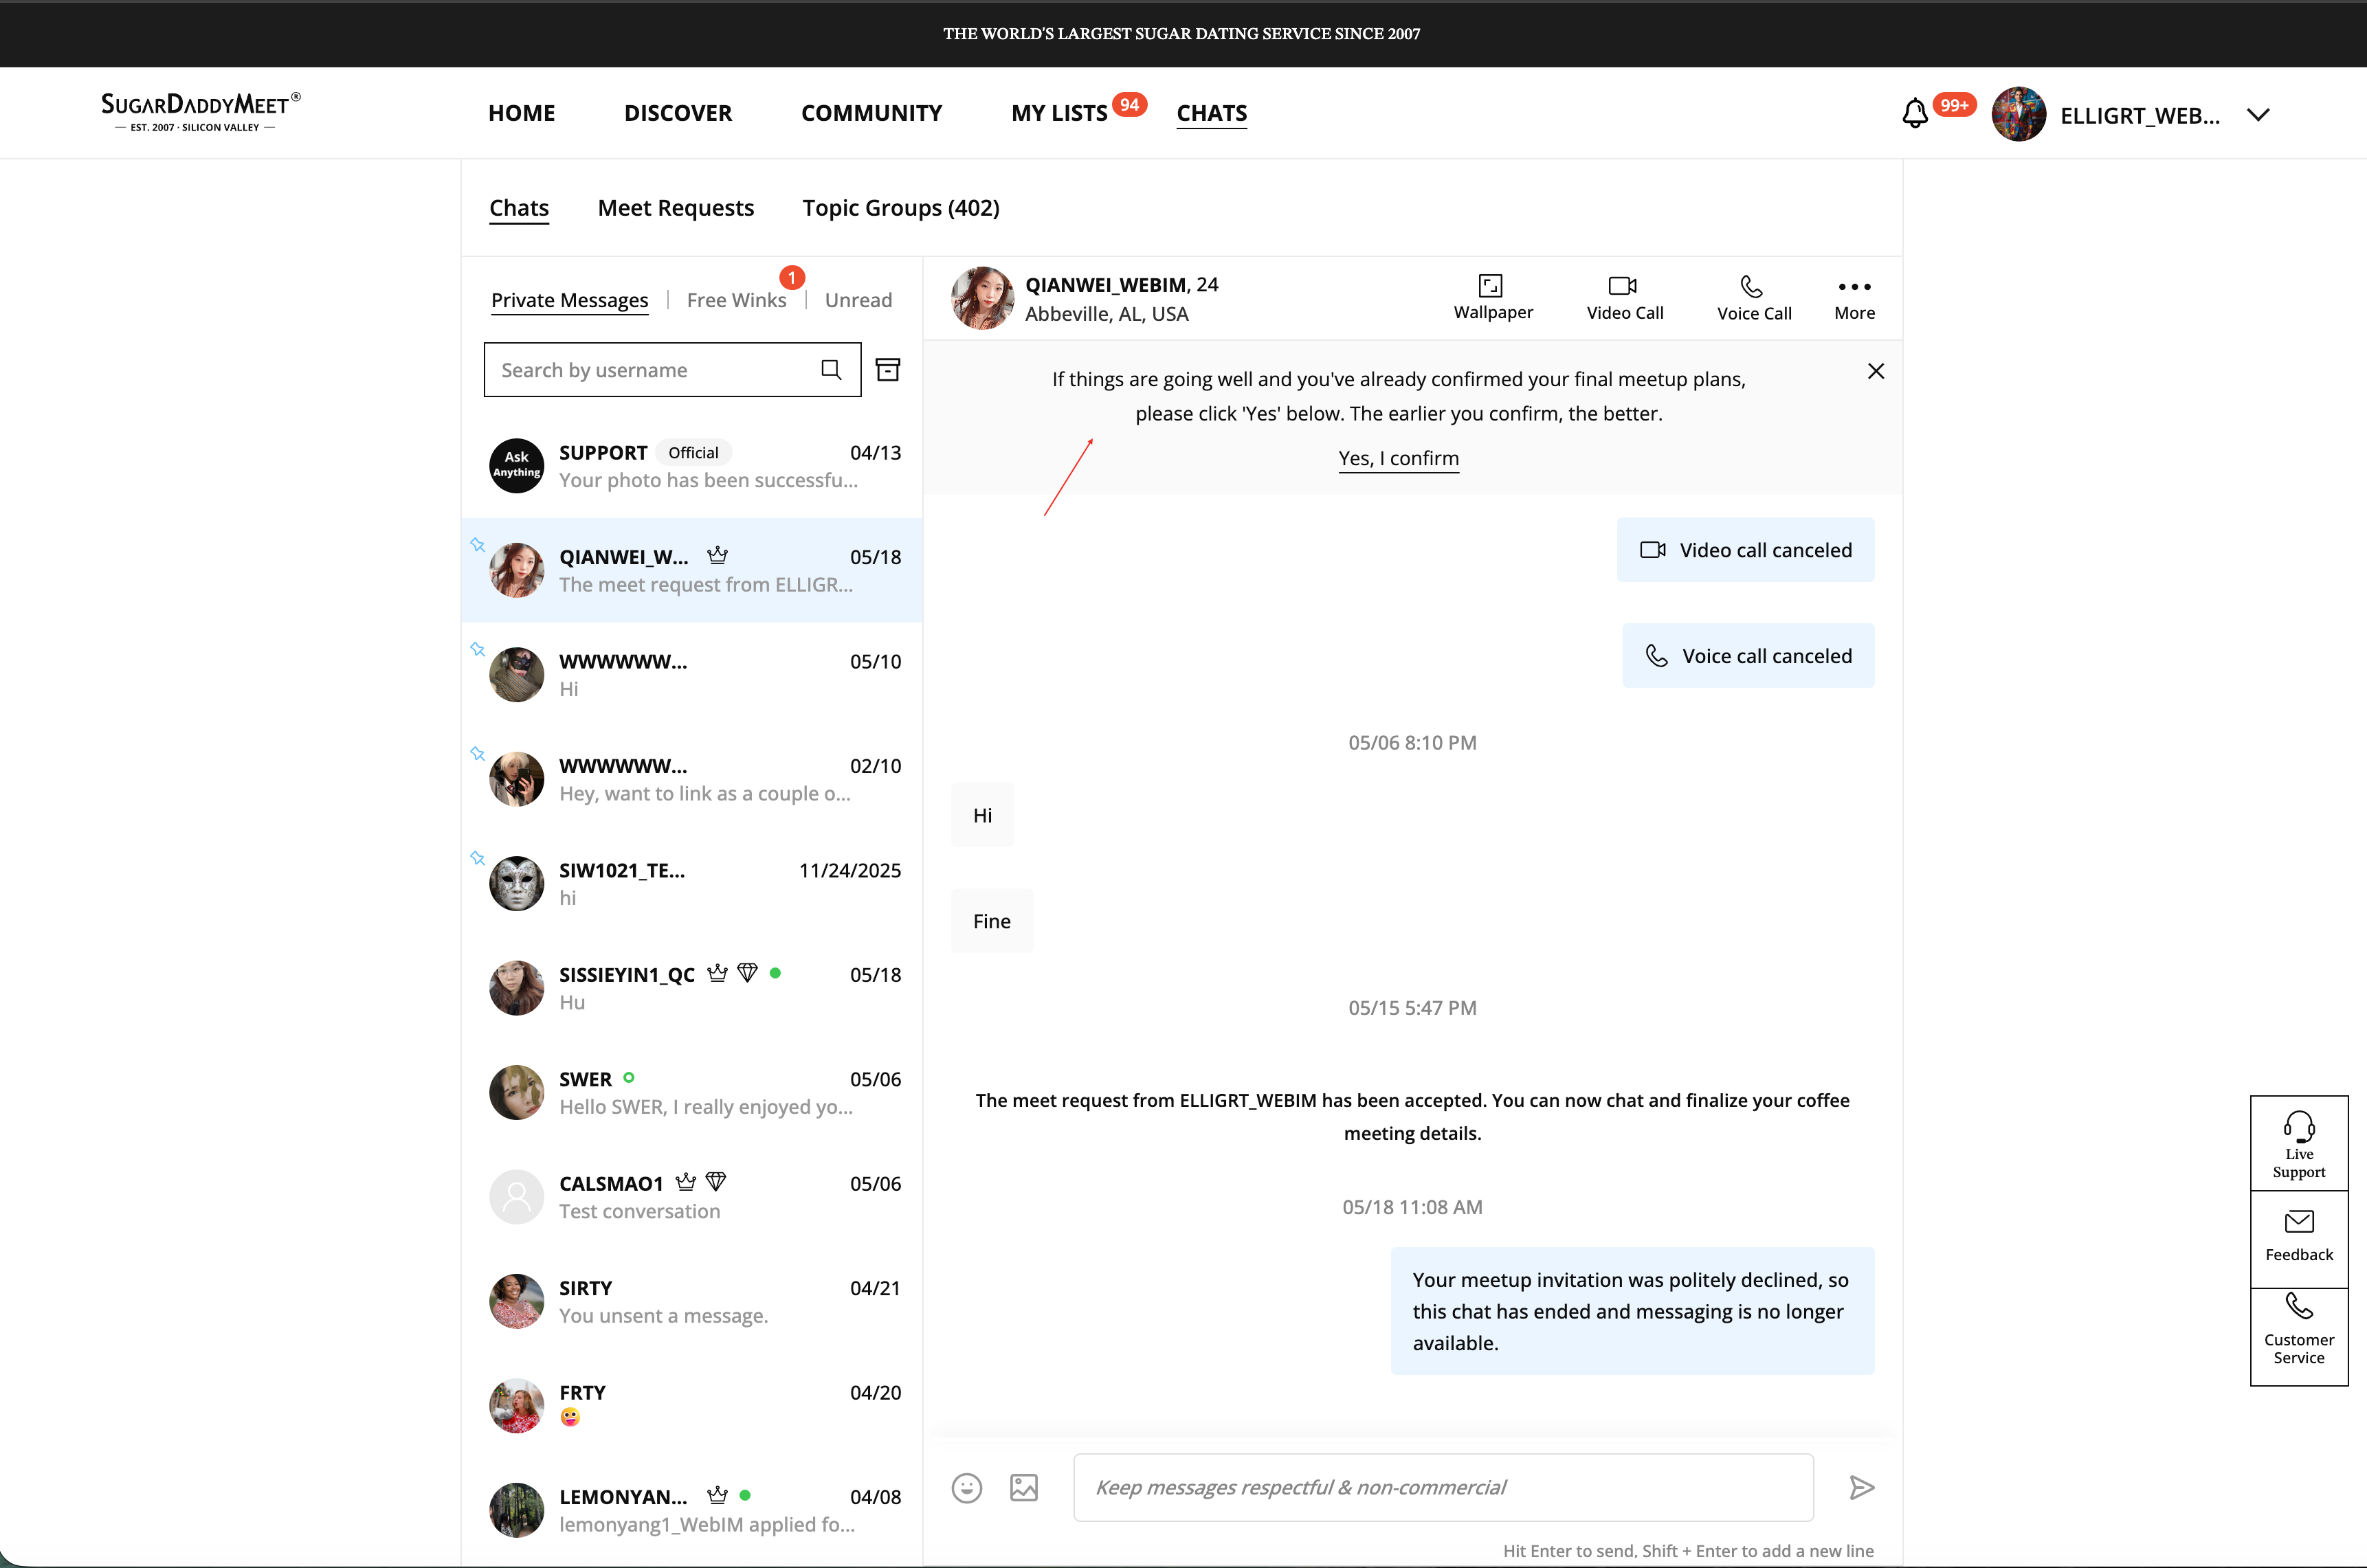Open CHATS in top navigation

tap(1212, 113)
